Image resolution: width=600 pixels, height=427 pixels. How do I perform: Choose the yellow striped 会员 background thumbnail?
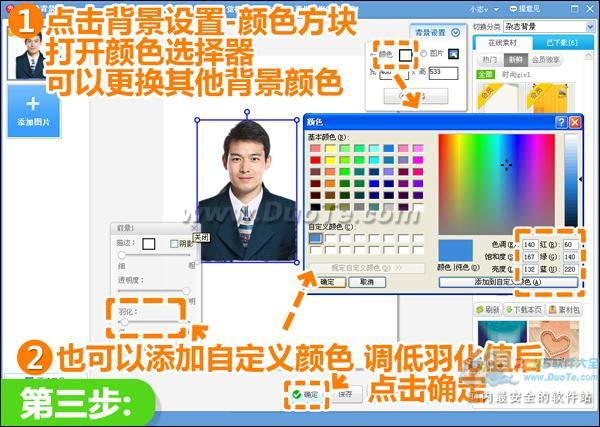(549, 98)
